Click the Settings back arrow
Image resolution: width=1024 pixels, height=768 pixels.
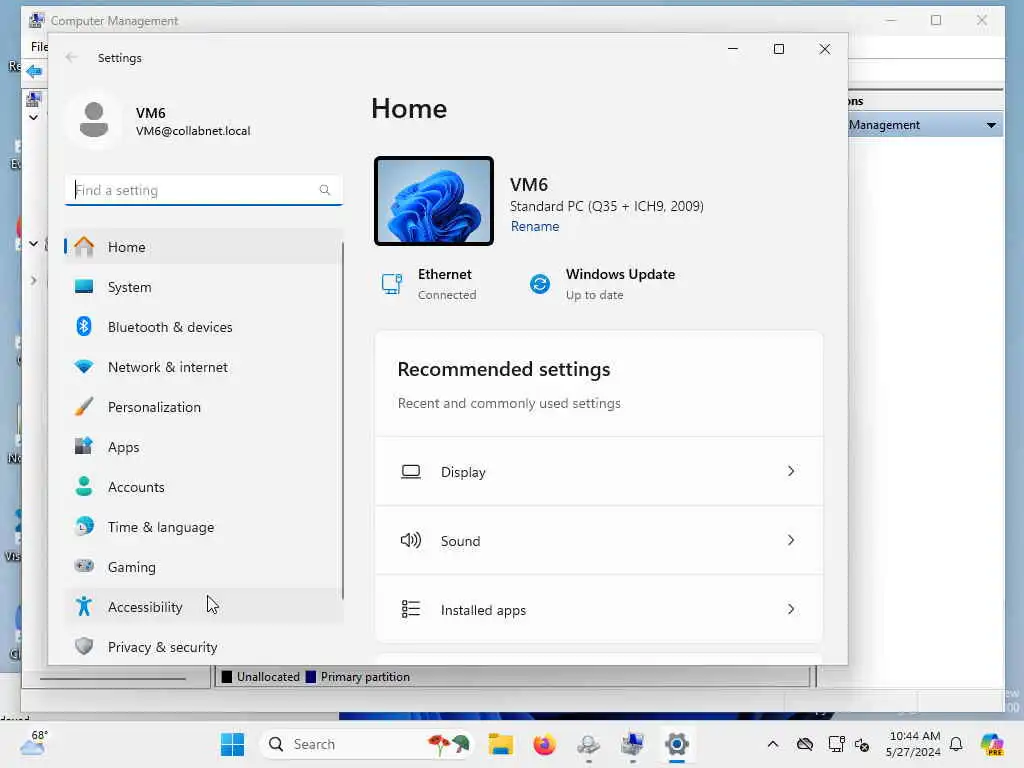[71, 57]
